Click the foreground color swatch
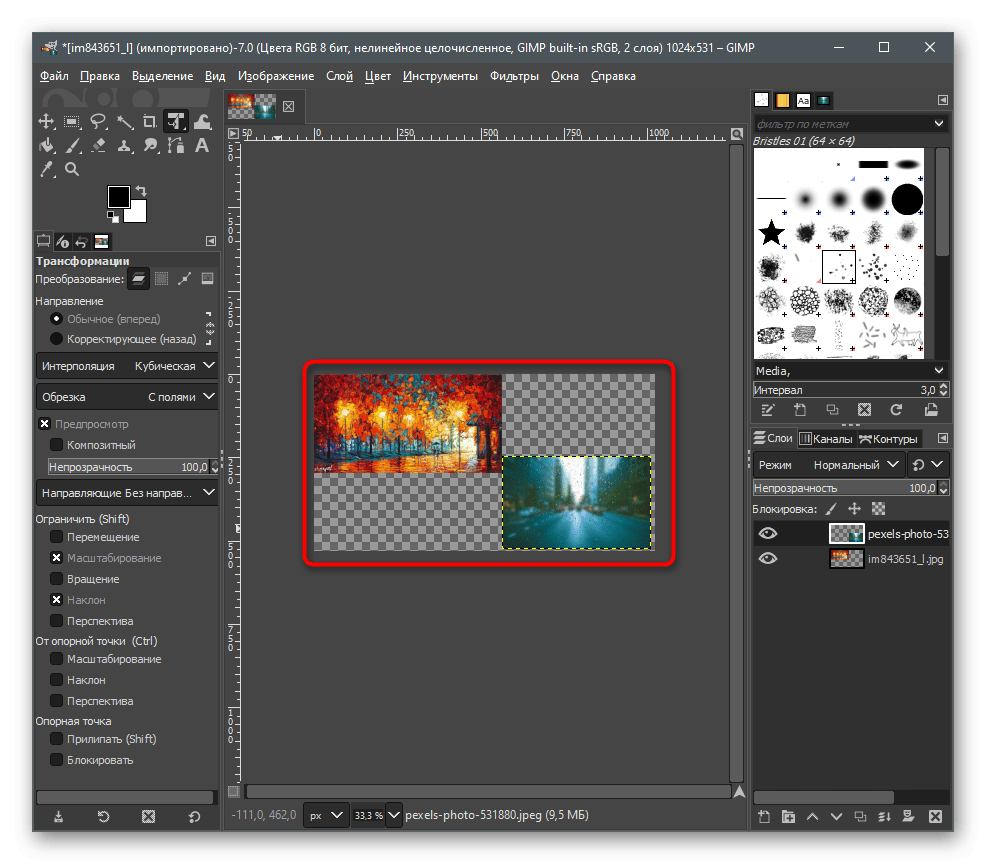Image resolution: width=986 pixels, height=864 pixels. click(x=118, y=196)
